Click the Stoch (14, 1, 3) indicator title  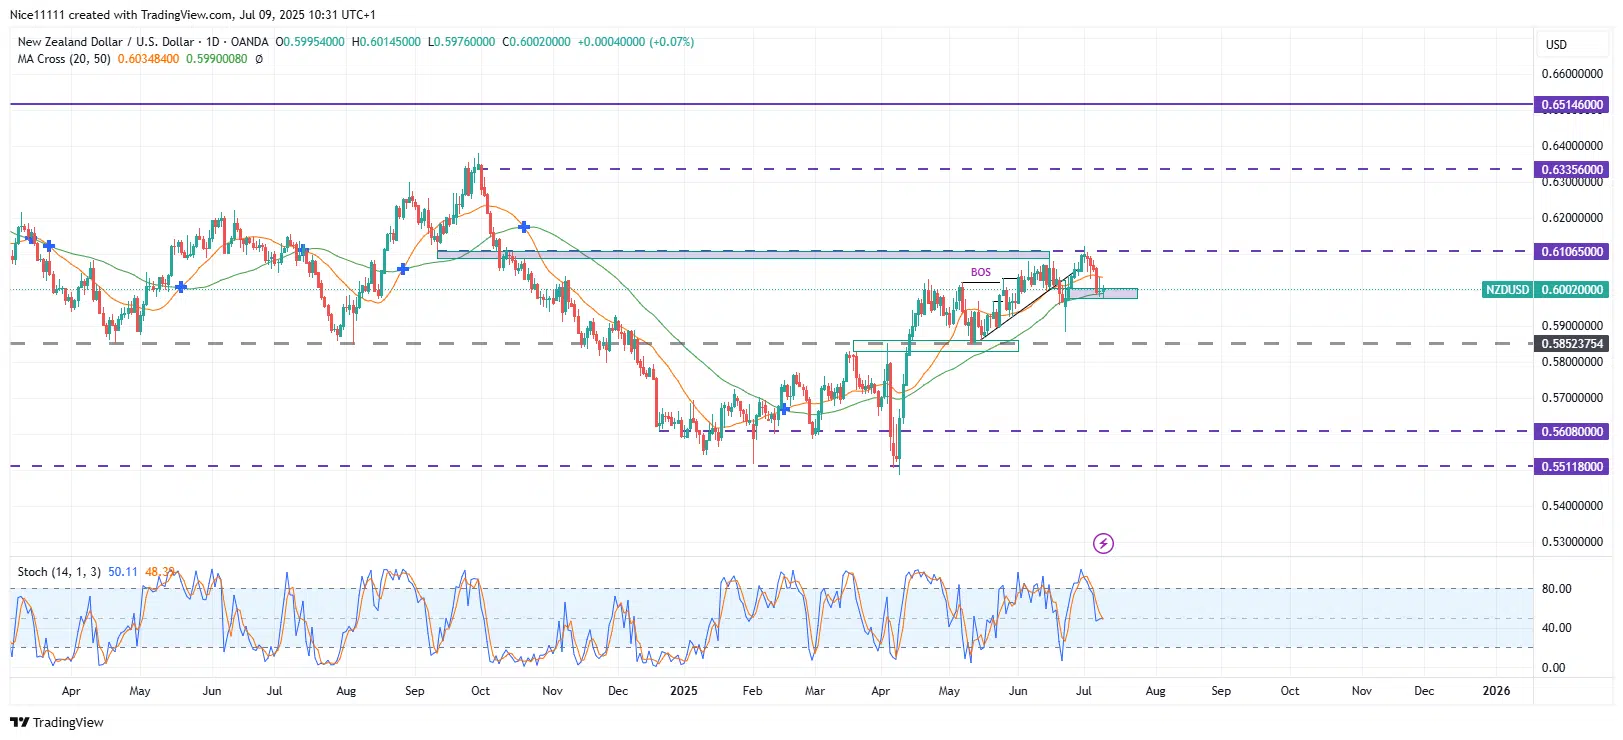pyautogui.click(x=59, y=572)
